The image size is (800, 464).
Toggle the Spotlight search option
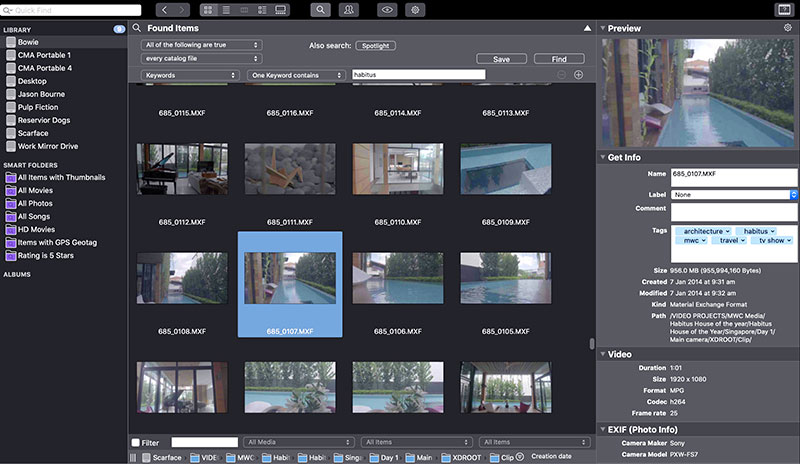tap(376, 45)
